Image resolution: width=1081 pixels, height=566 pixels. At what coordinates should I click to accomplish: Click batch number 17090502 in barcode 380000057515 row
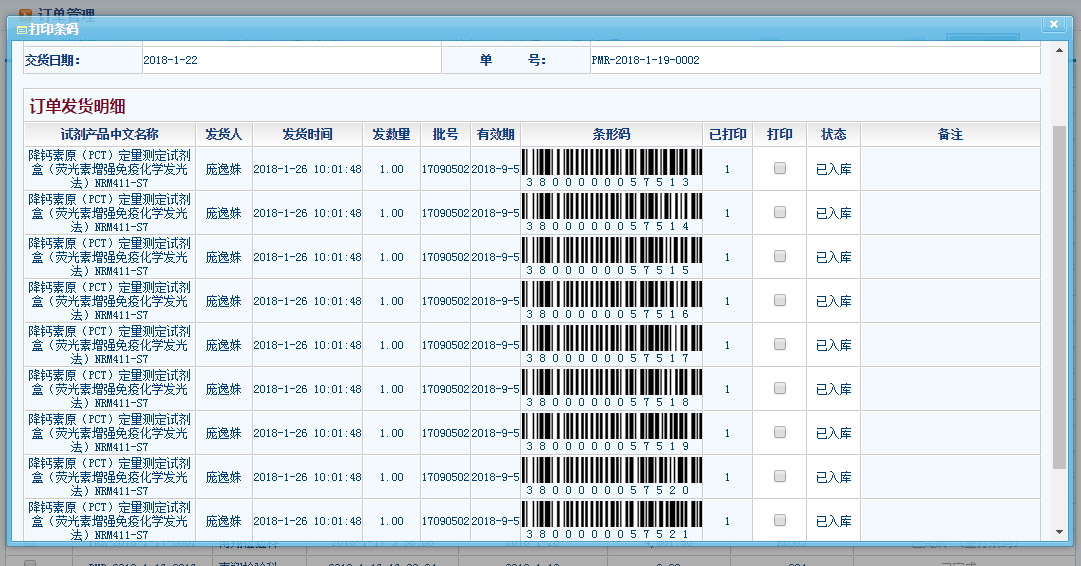pyautogui.click(x=445, y=257)
